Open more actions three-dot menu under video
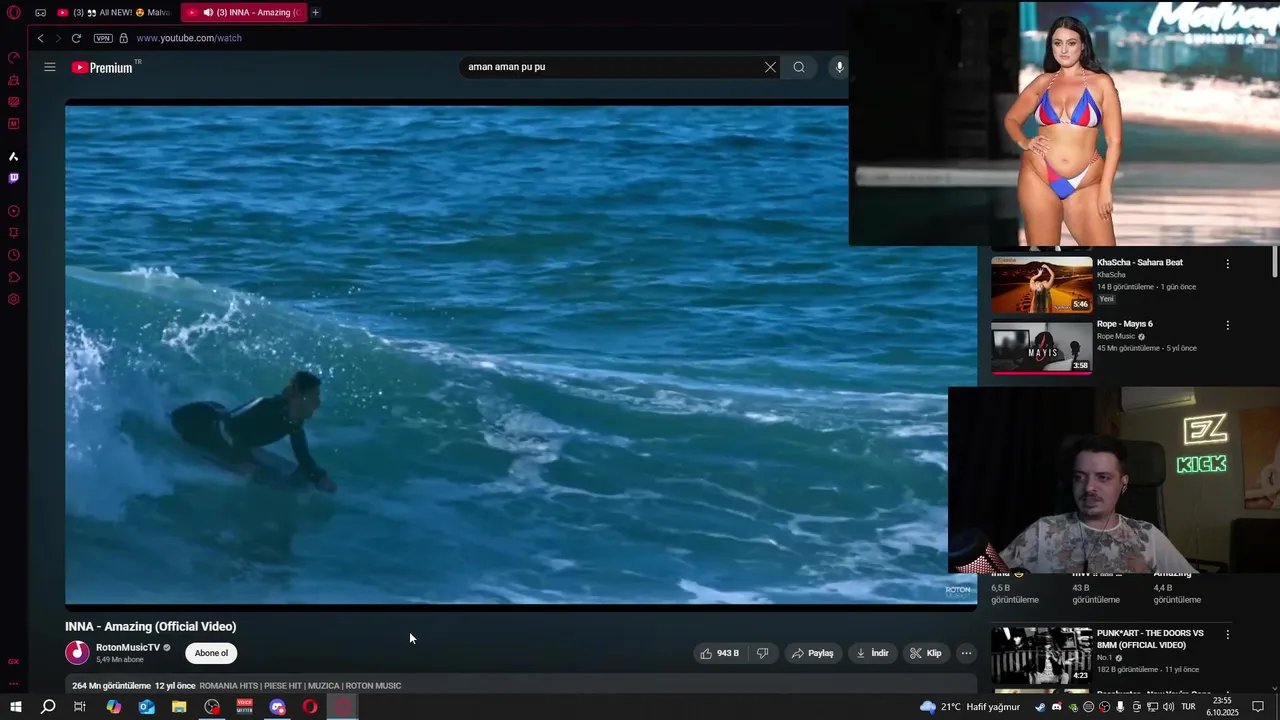 [966, 653]
